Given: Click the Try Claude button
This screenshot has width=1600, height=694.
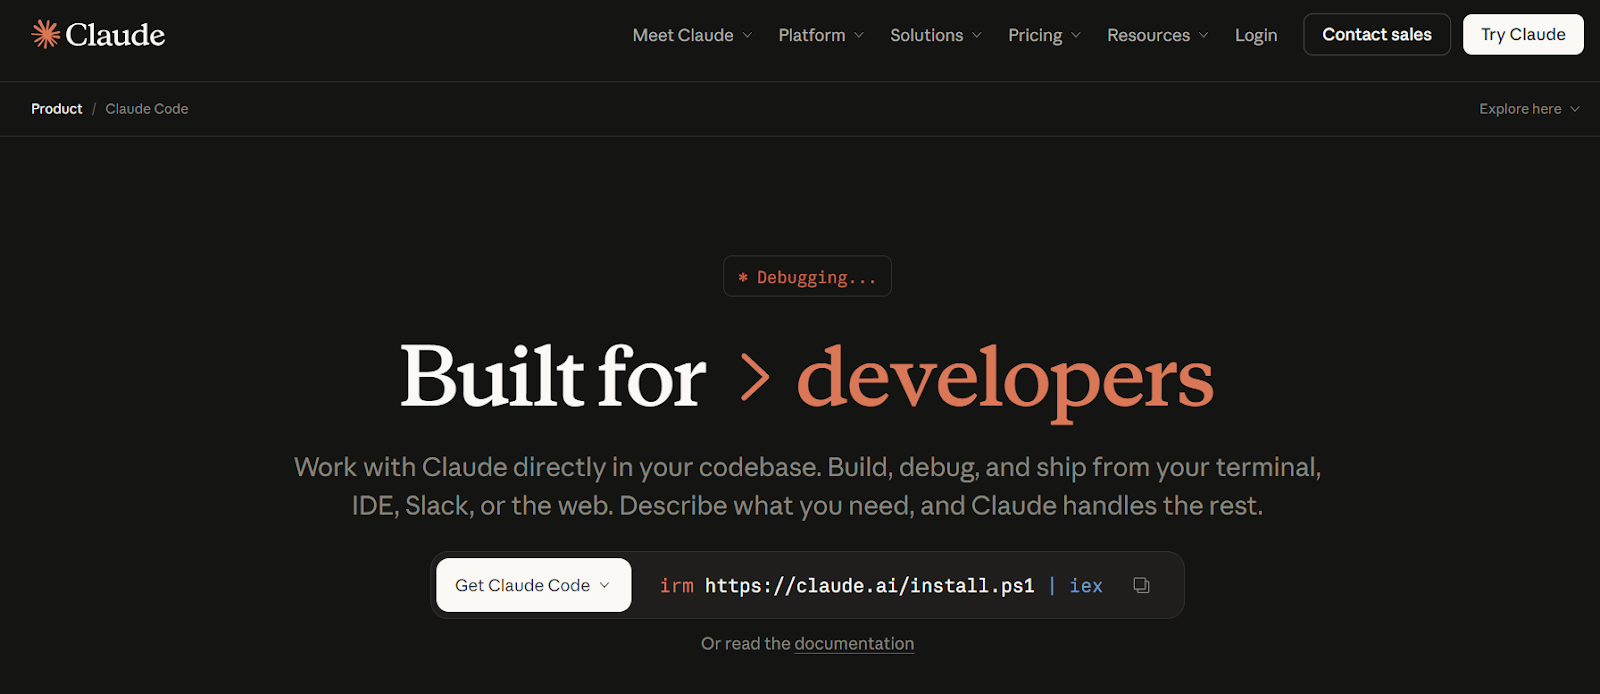Looking at the screenshot, I should (x=1522, y=35).
